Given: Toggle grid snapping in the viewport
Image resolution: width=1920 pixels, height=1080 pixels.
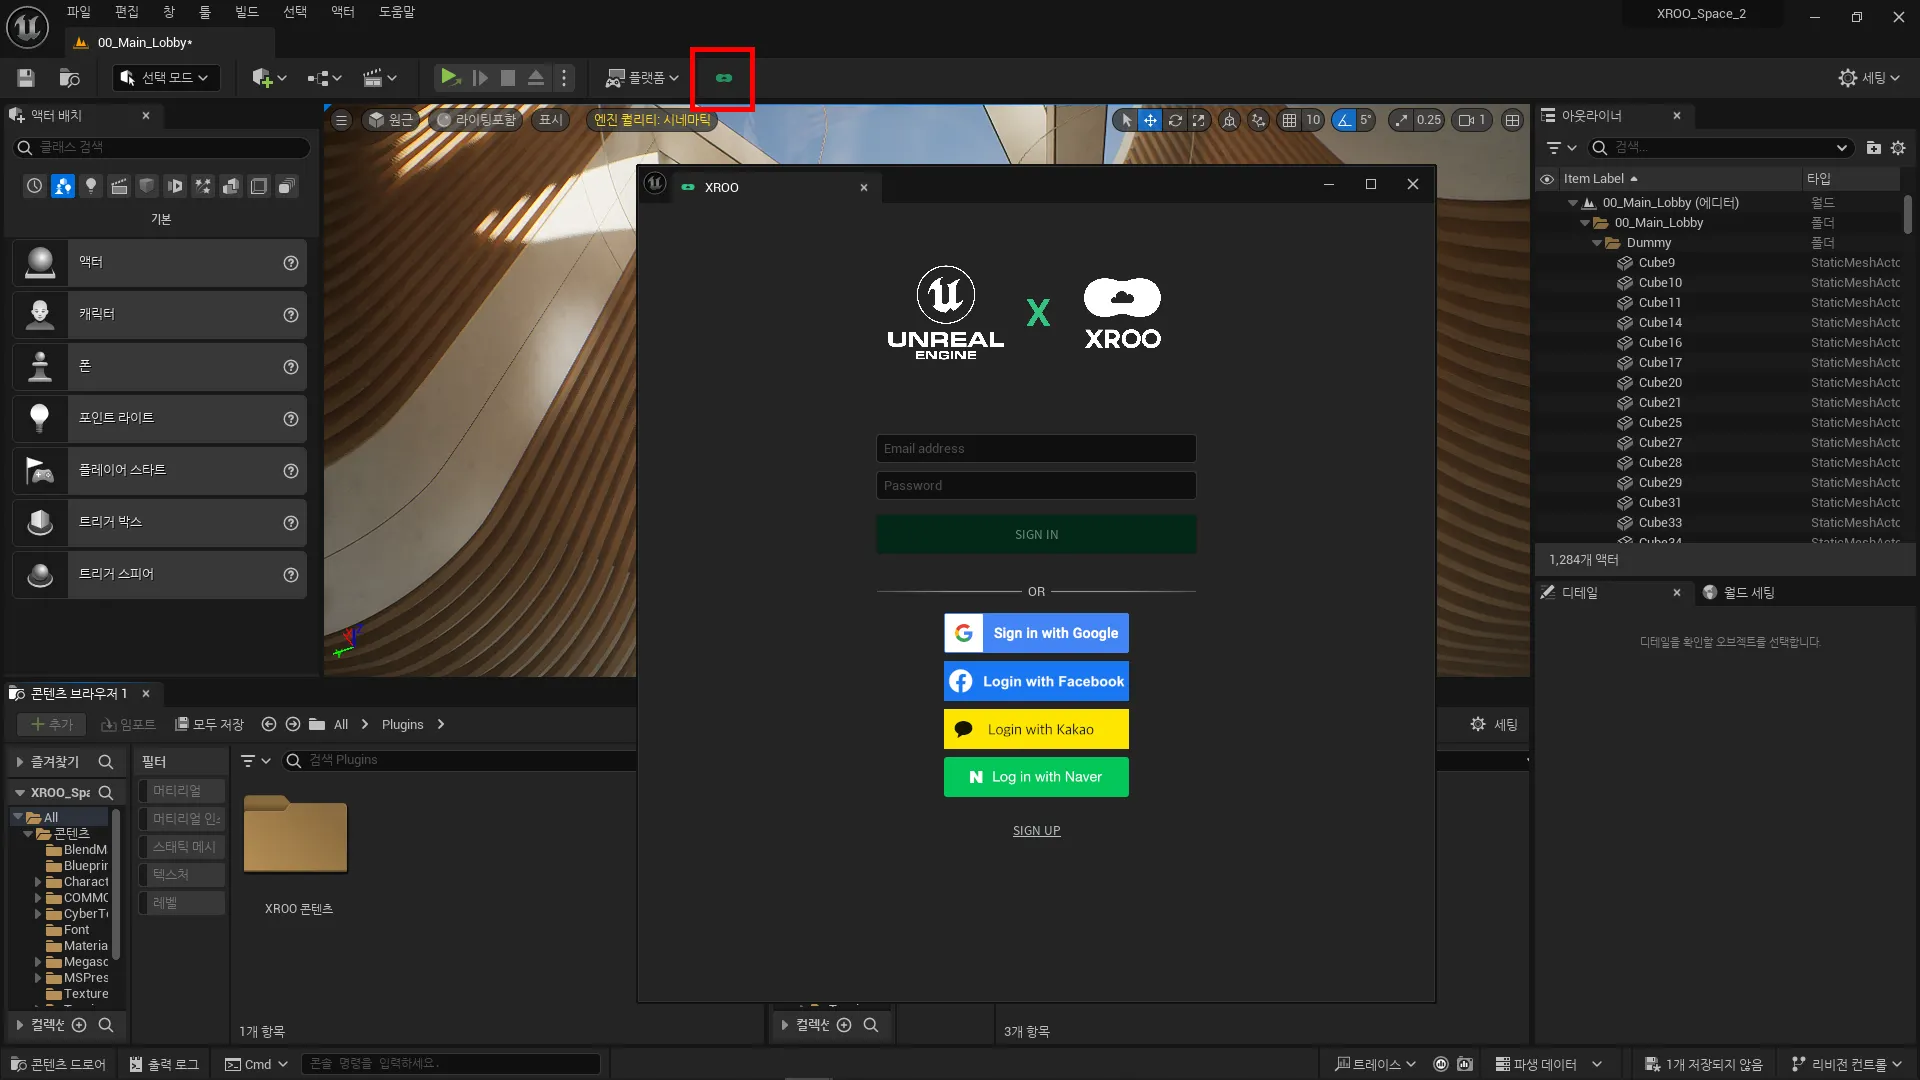Looking at the screenshot, I should click(x=1289, y=120).
